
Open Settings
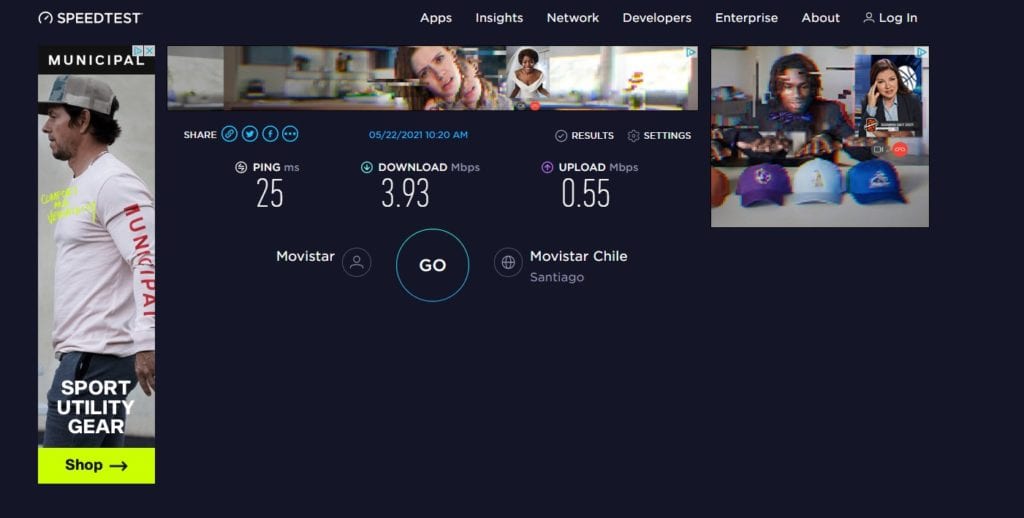(659, 136)
